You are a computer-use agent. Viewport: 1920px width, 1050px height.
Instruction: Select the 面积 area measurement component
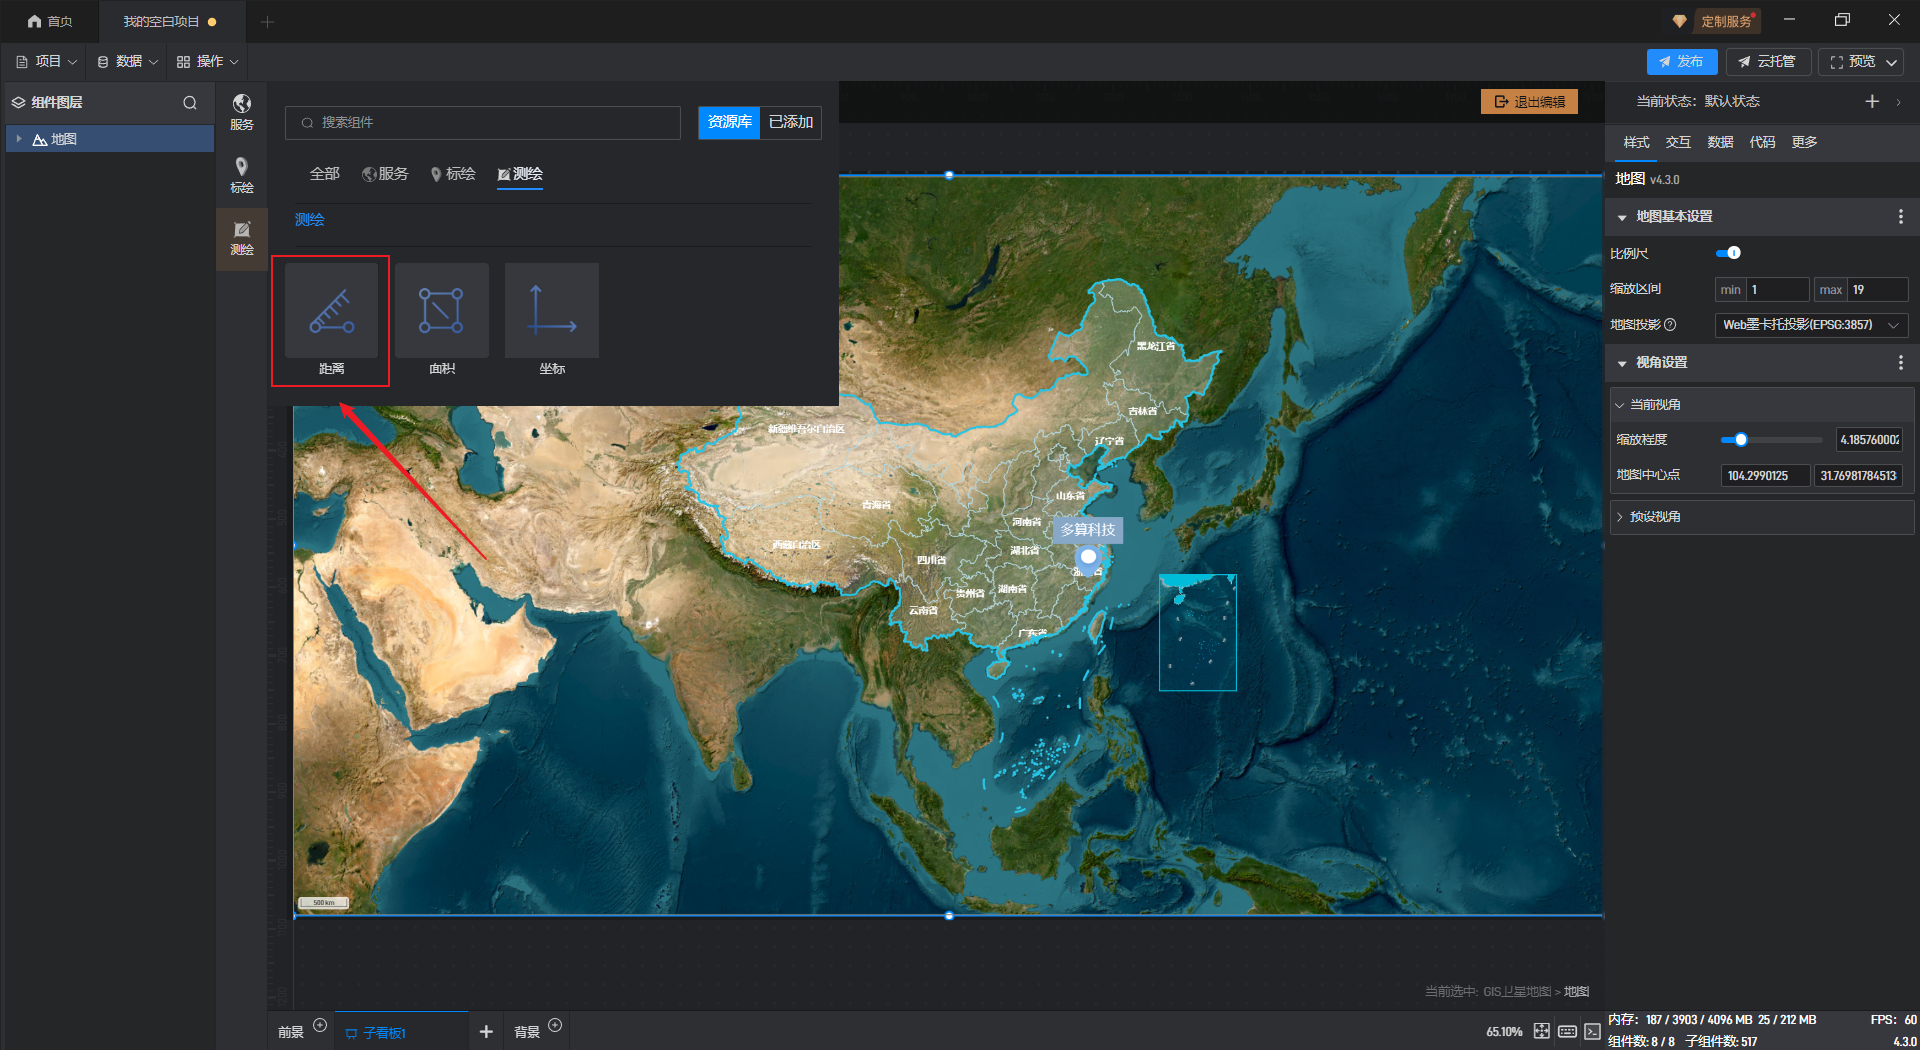pyautogui.click(x=442, y=320)
